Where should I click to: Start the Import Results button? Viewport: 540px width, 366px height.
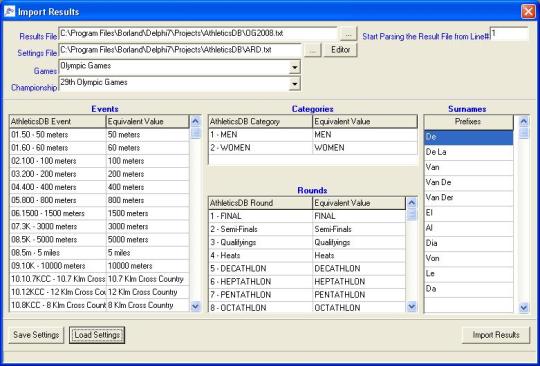click(x=496, y=335)
